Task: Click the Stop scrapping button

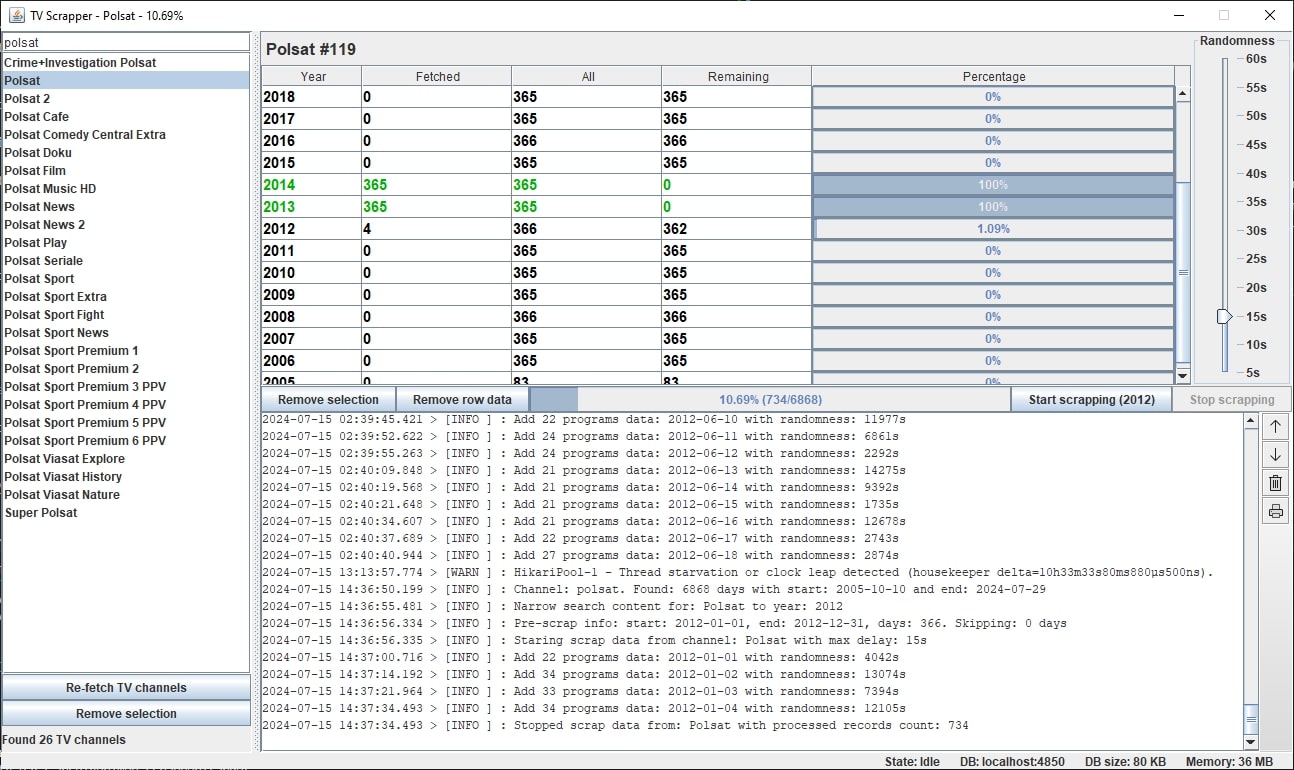Action: (x=1232, y=399)
